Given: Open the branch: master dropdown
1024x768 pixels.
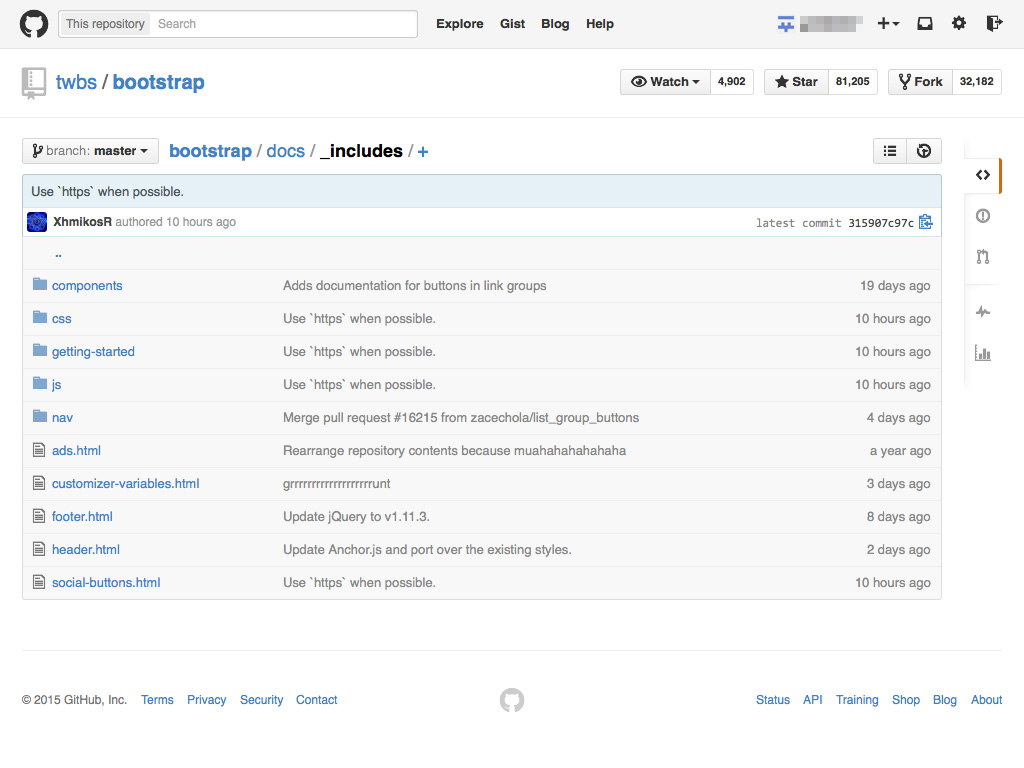Looking at the screenshot, I should [89, 150].
